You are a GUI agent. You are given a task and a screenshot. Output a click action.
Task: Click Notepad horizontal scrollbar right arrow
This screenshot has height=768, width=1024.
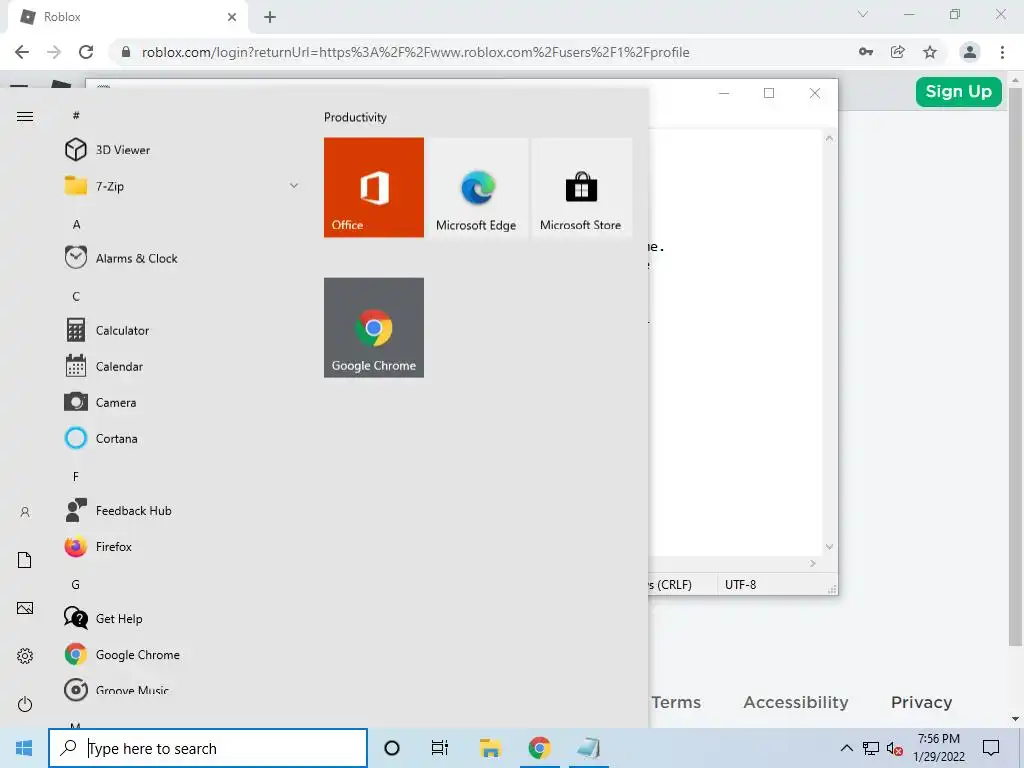(x=812, y=563)
